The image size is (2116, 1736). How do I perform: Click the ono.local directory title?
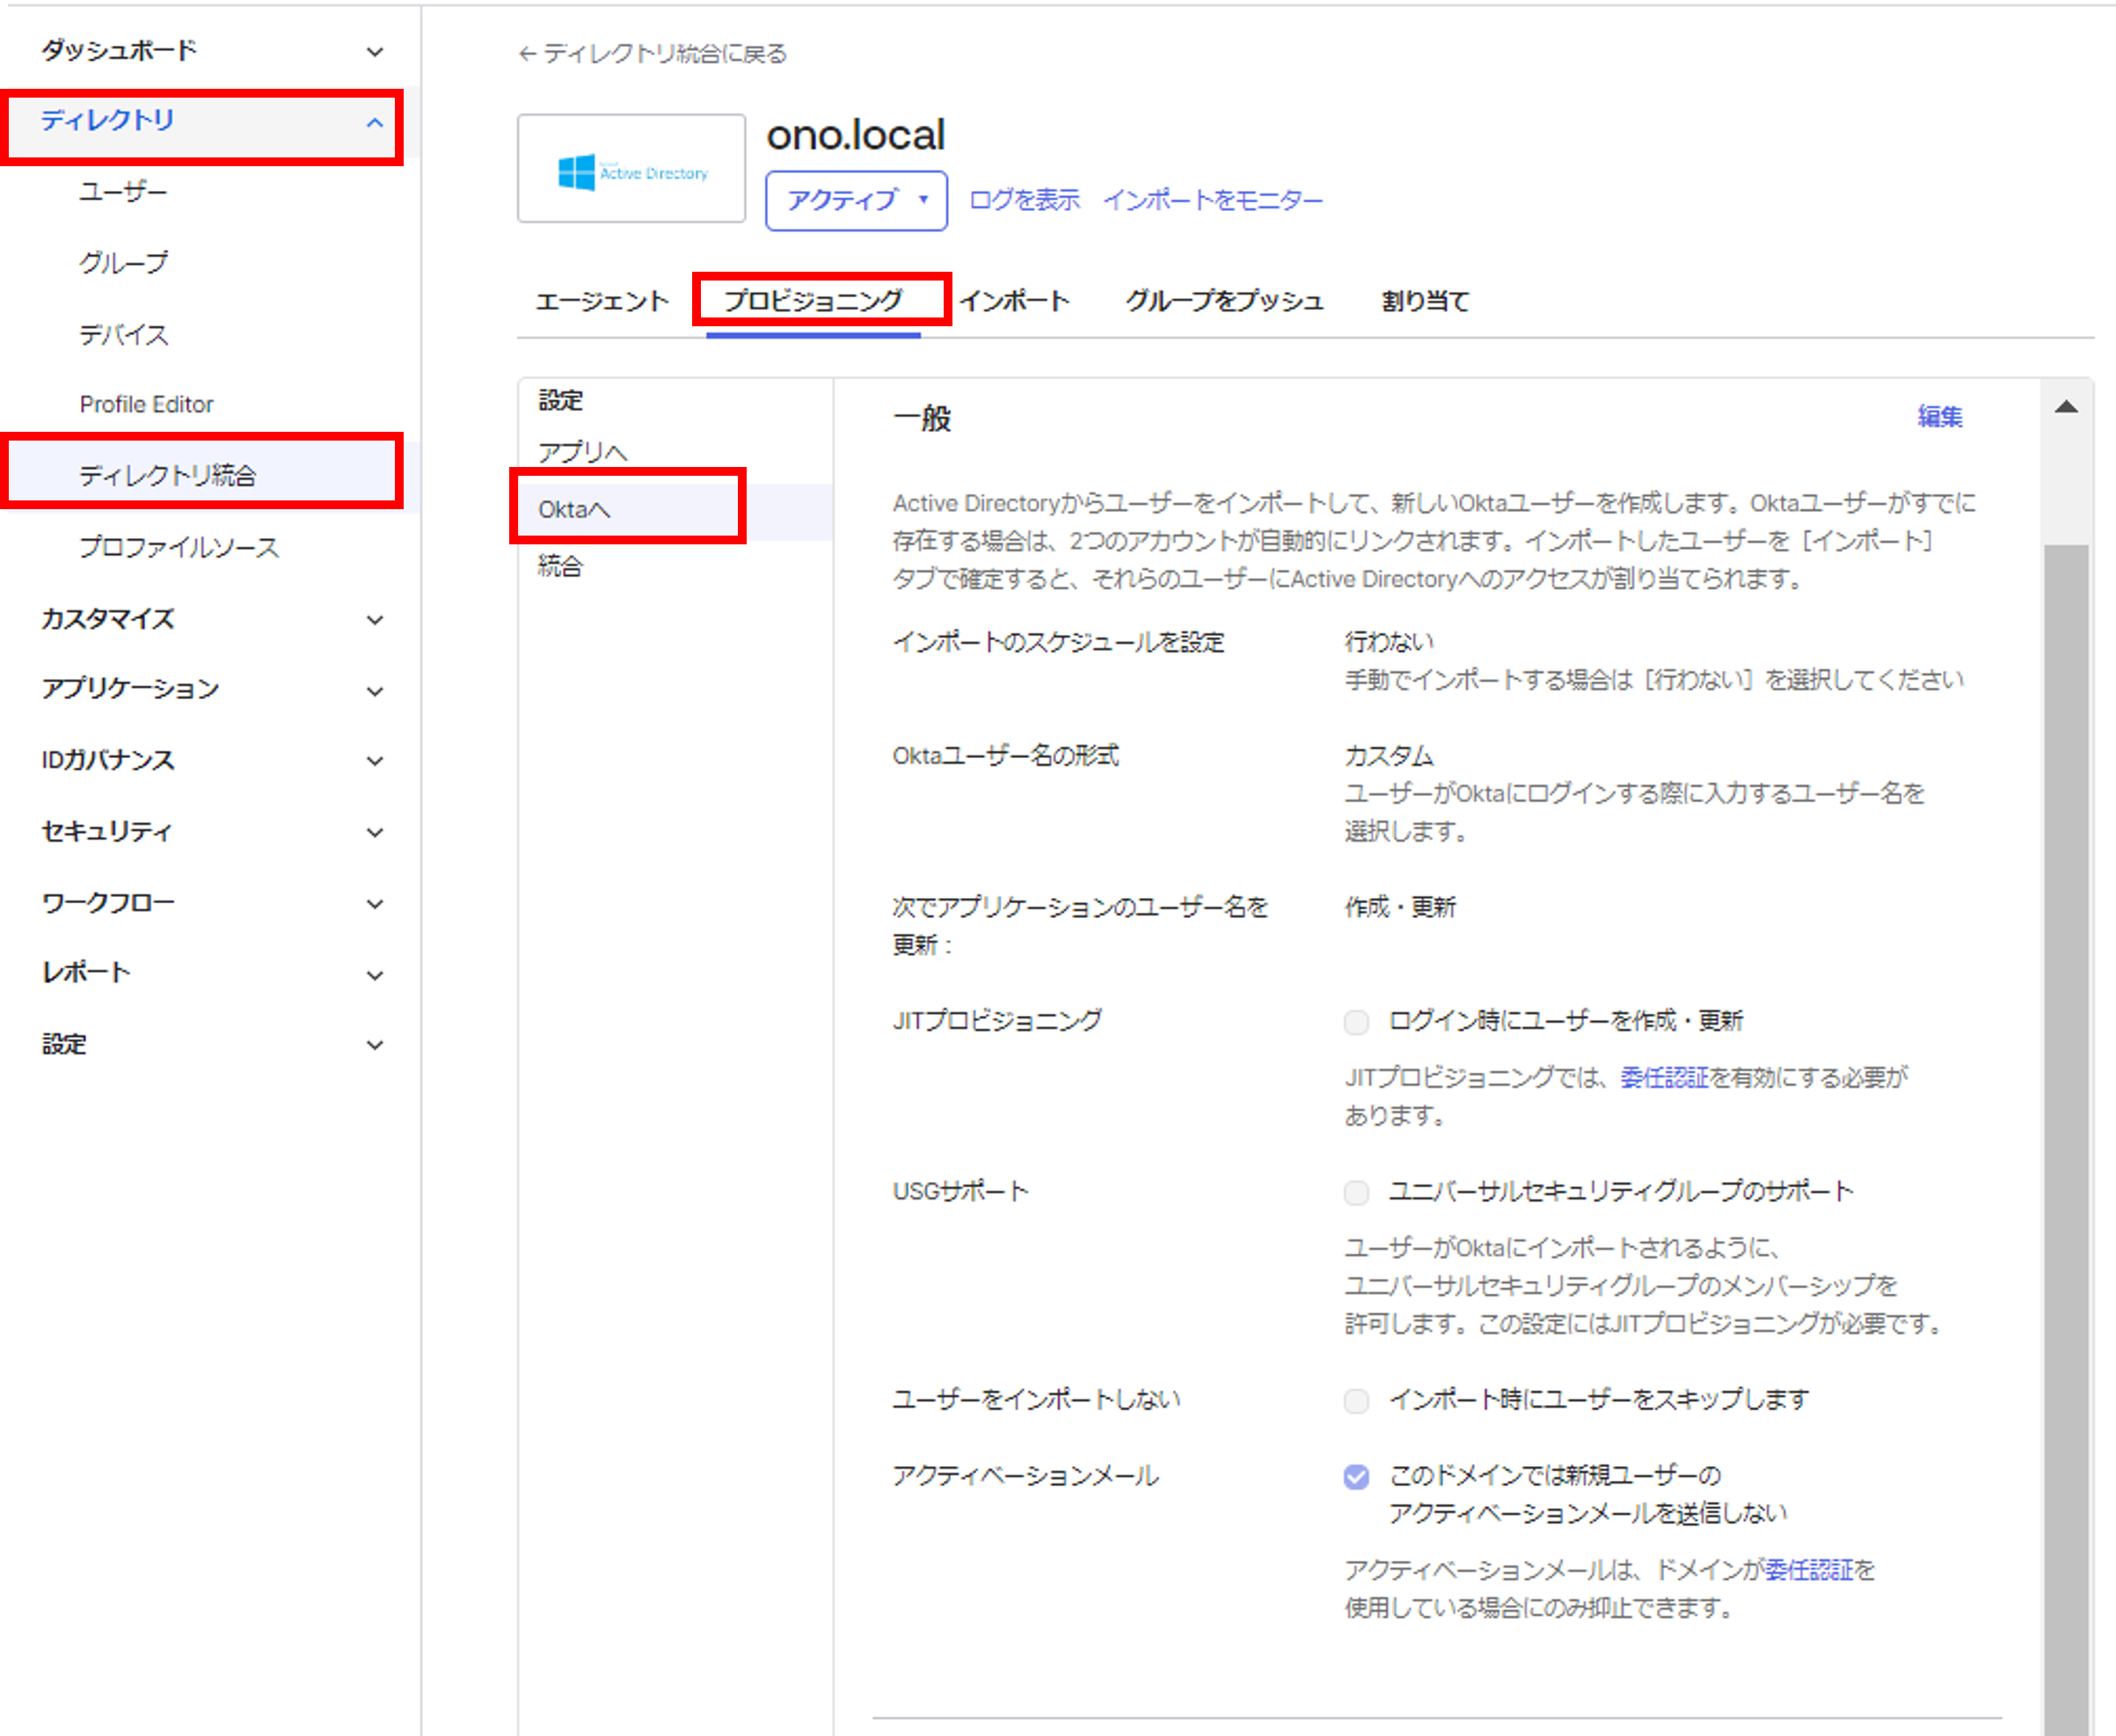point(855,134)
